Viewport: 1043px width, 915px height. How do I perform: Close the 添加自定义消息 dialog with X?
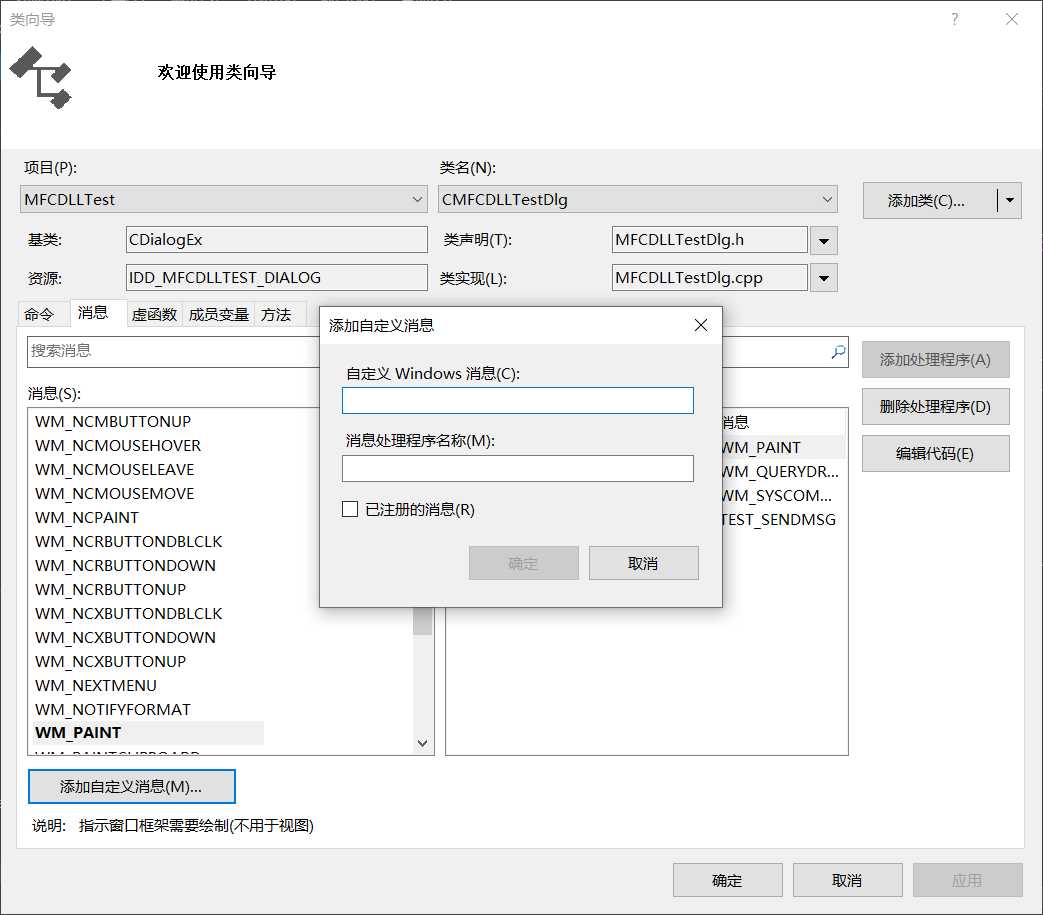pos(700,325)
